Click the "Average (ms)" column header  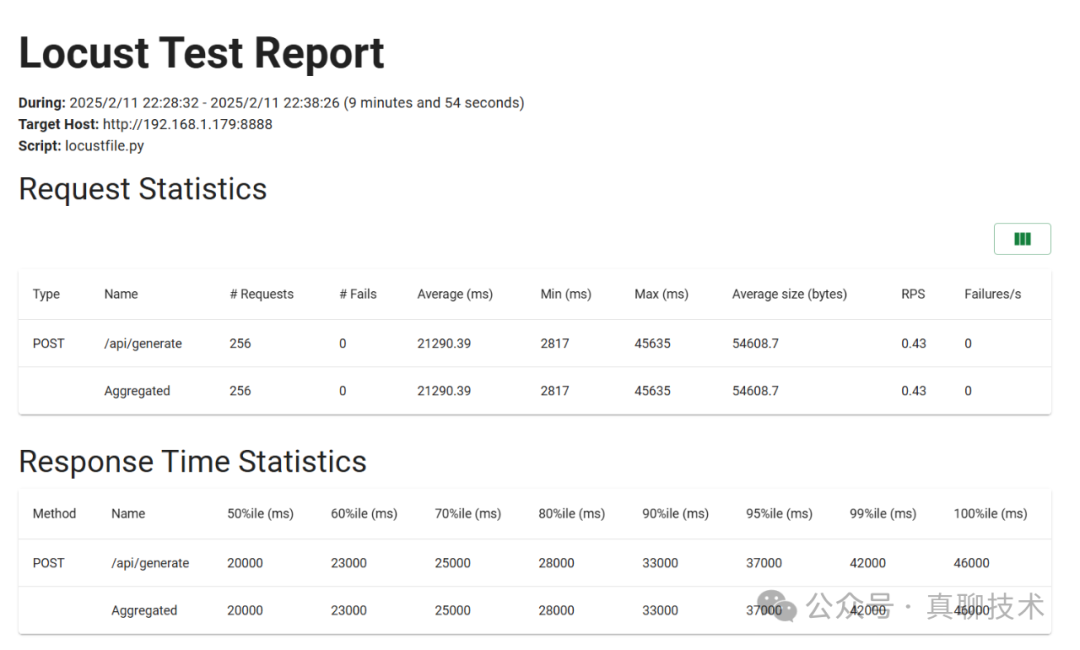[455, 294]
